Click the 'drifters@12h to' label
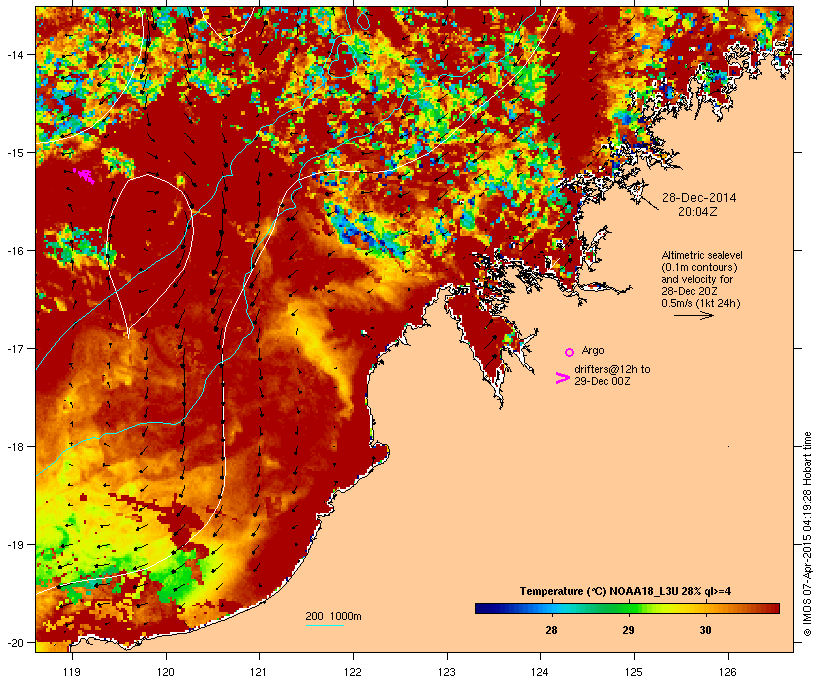Screen dimensions: 820x680 coord(612,369)
